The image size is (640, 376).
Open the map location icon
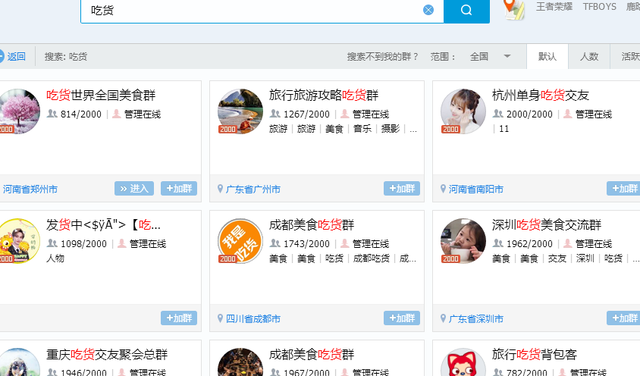(514, 9)
